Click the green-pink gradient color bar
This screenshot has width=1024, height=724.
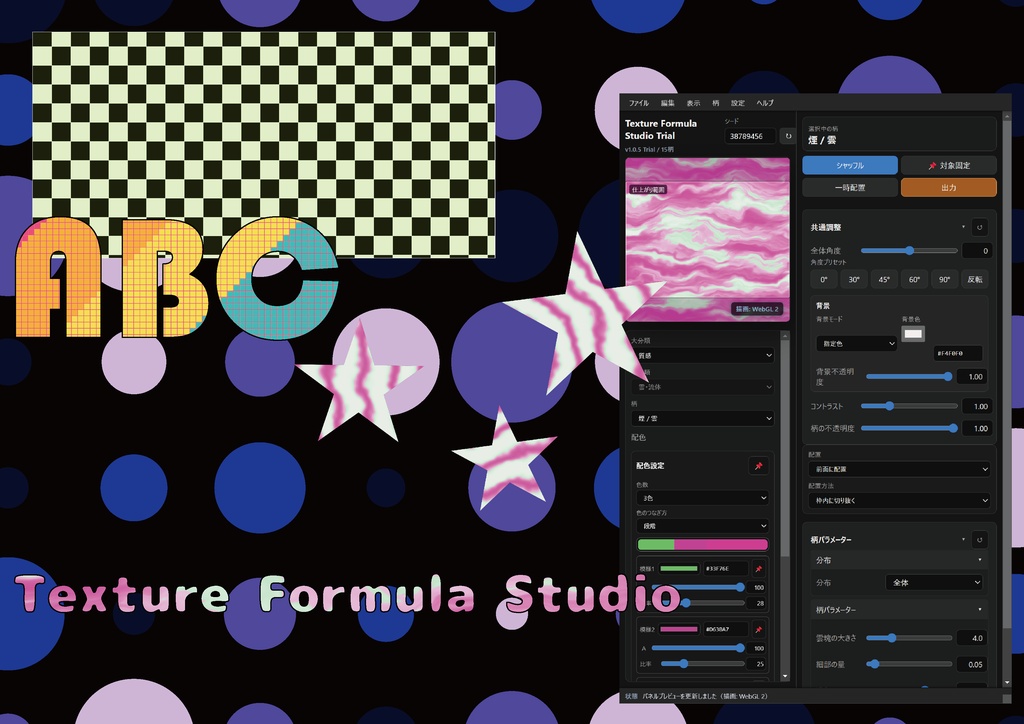pos(703,544)
